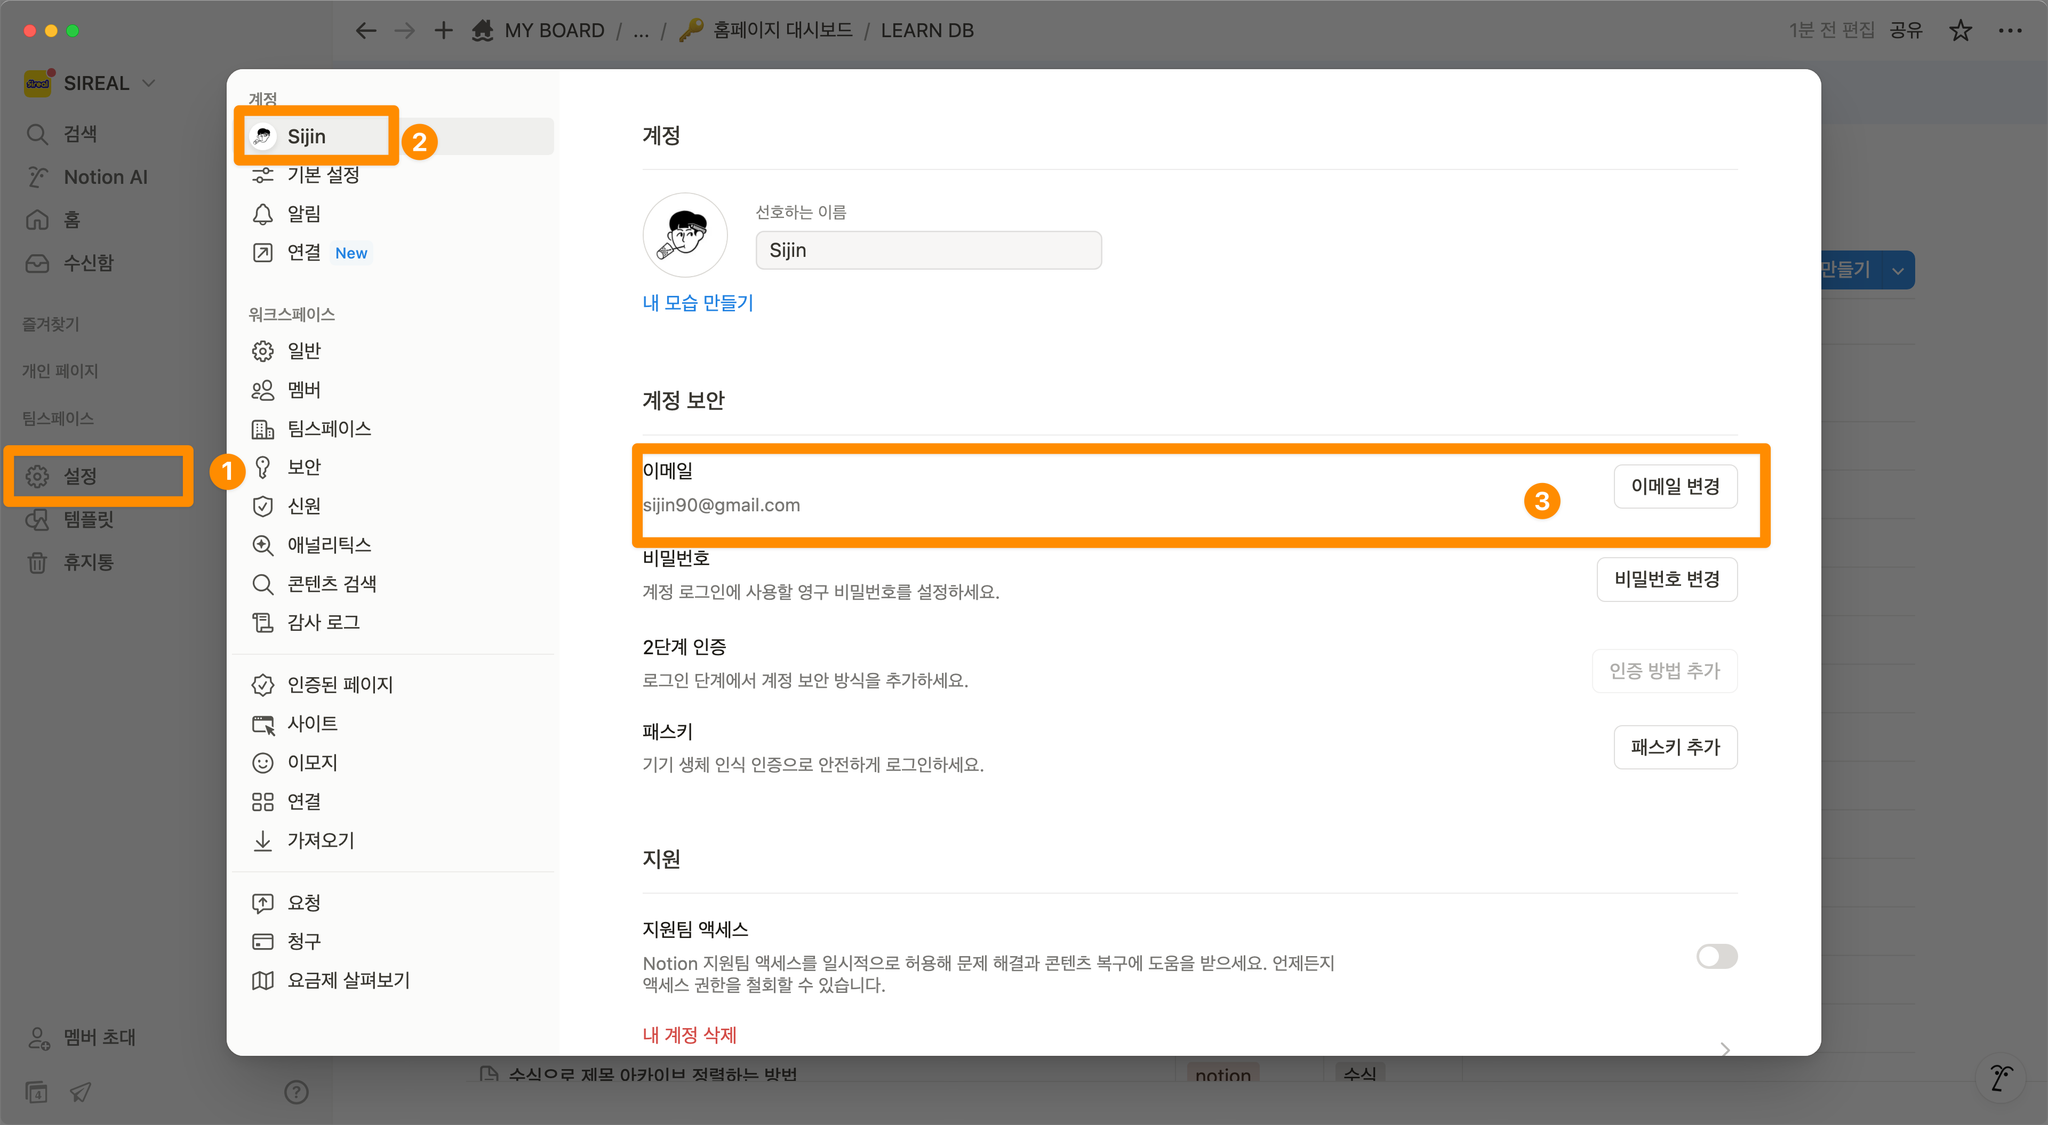
Task: Click the plus new tab icon
Action: pos(443,31)
